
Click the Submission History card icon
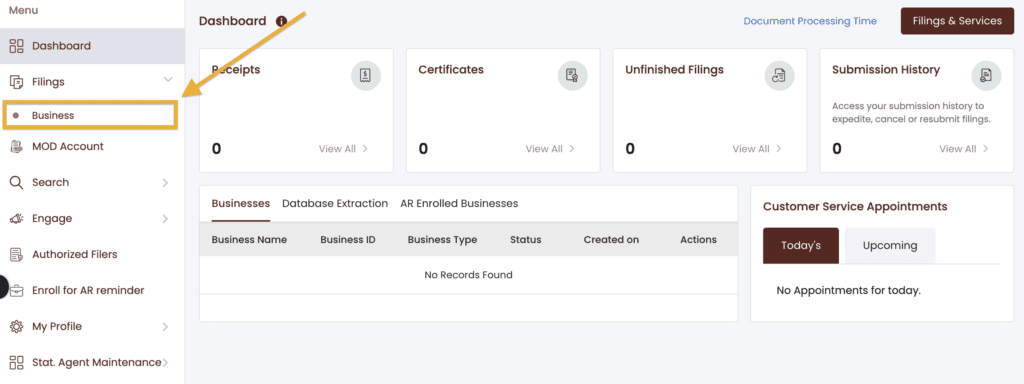[x=986, y=76]
